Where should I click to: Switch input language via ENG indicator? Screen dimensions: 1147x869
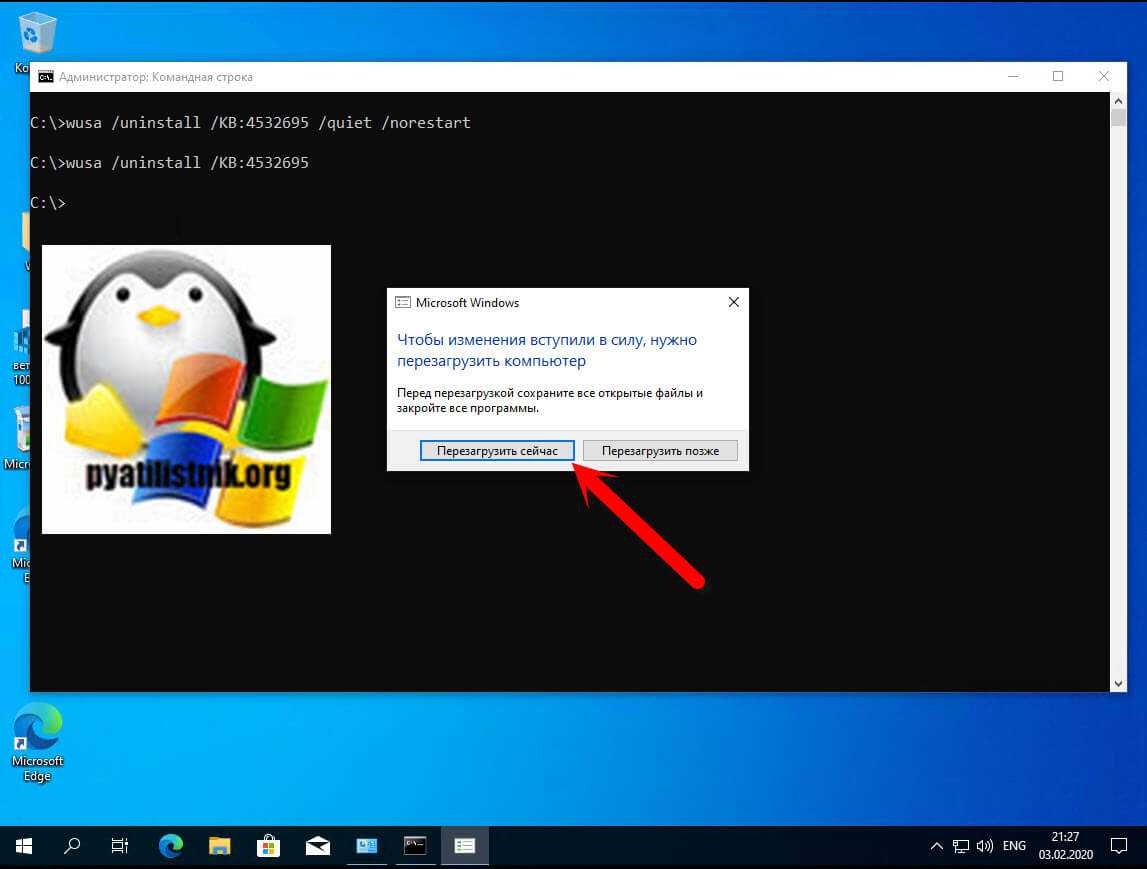coord(1013,846)
